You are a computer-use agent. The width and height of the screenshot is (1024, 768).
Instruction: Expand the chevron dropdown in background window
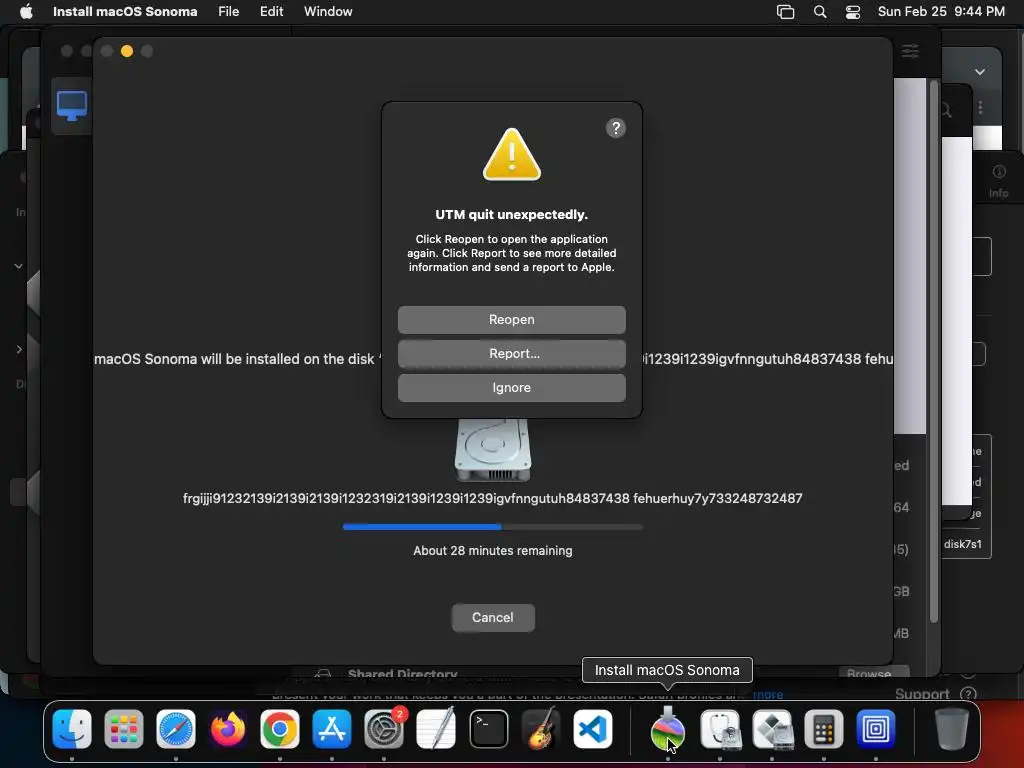(980, 72)
